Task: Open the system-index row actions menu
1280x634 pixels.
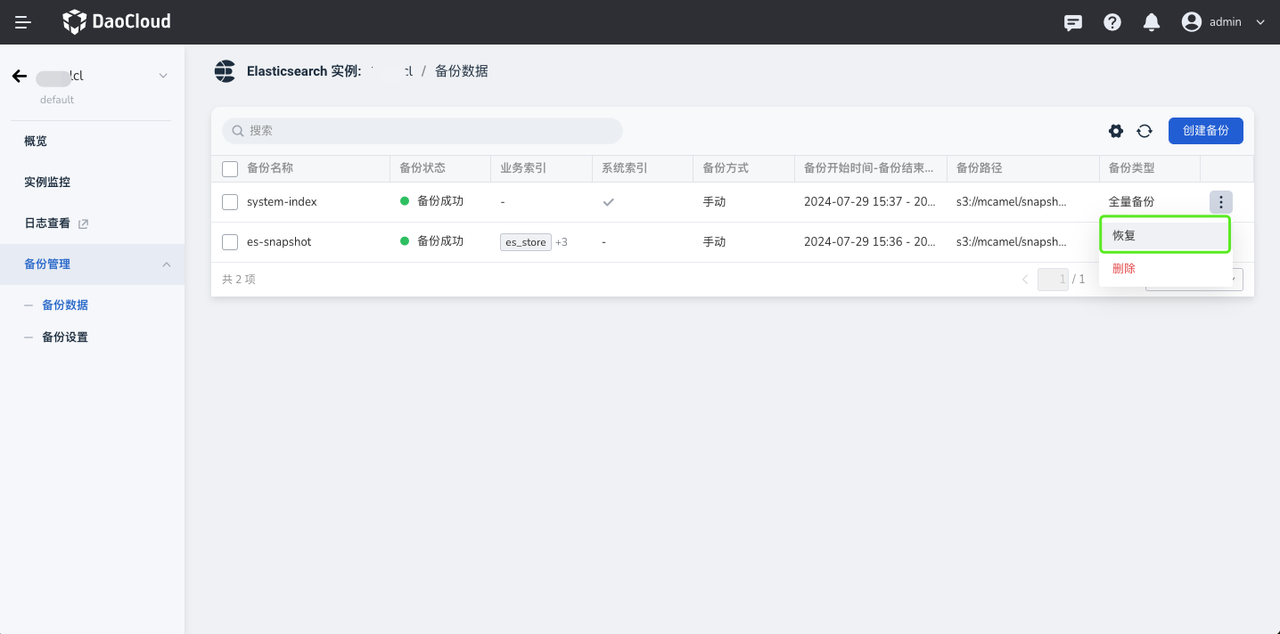Action: [1220, 202]
